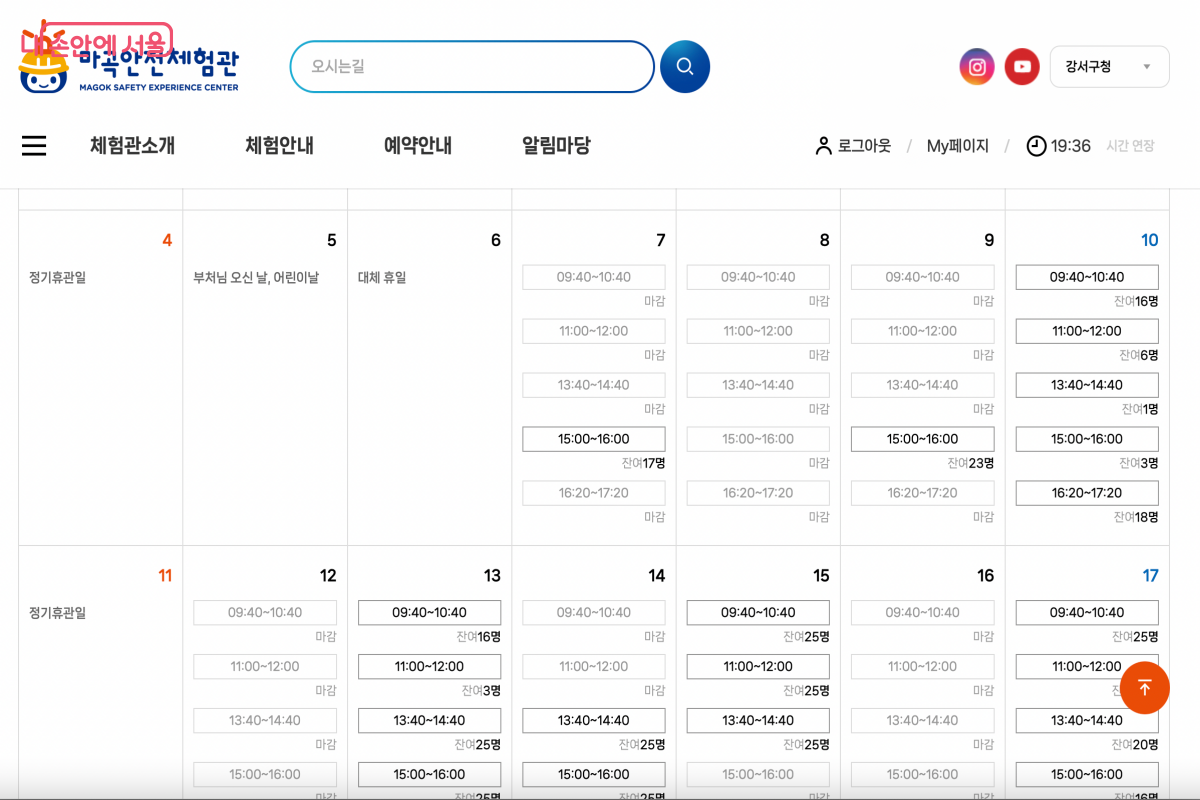Click the magnifier search button
The image size is (1200, 800).
pos(685,67)
